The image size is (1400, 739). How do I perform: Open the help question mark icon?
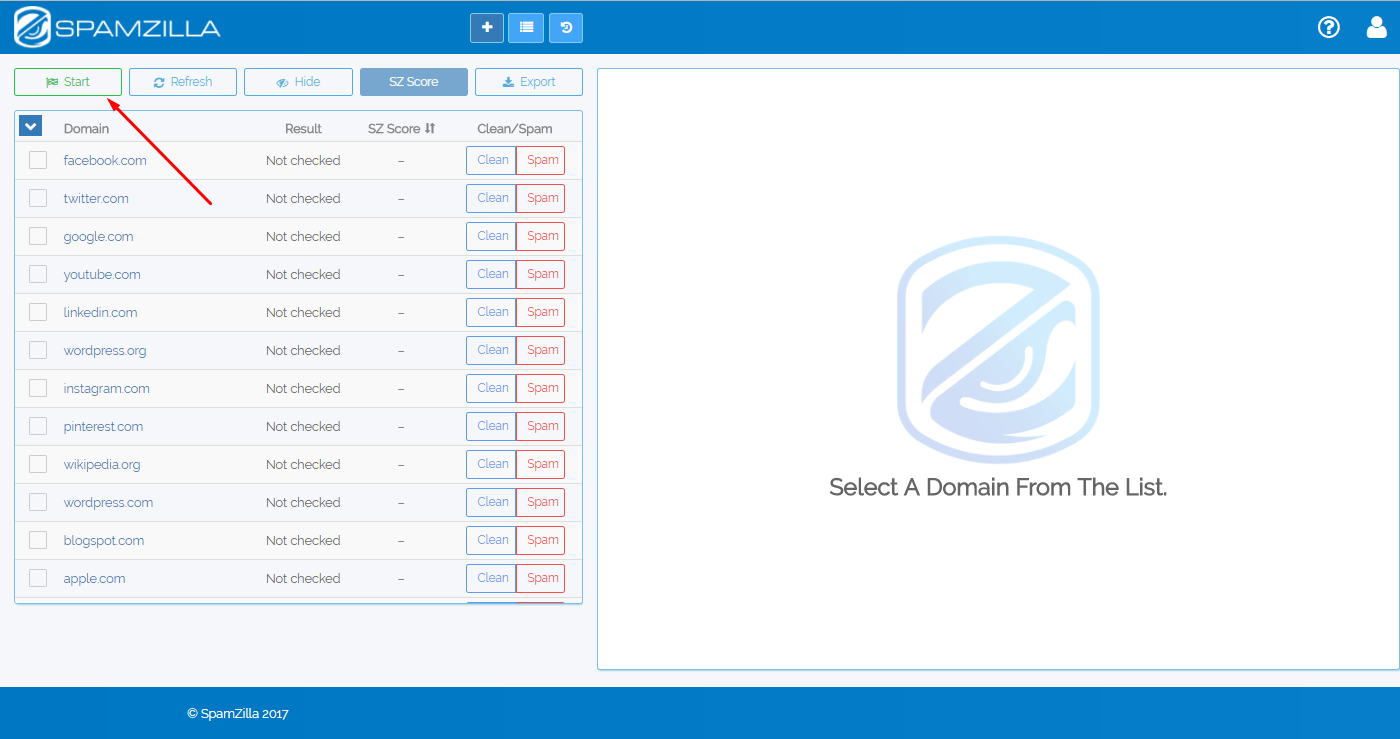(x=1328, y=28)
